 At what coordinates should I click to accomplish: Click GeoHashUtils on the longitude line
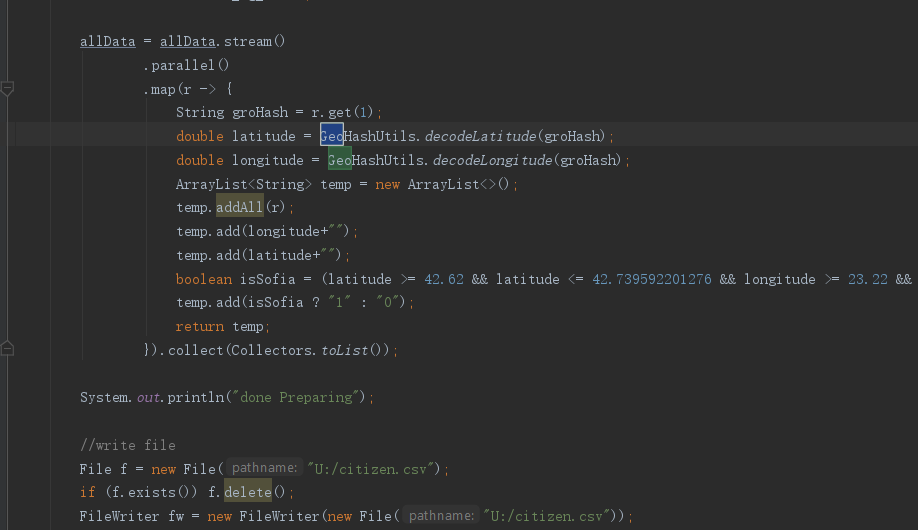coord(375,160)
